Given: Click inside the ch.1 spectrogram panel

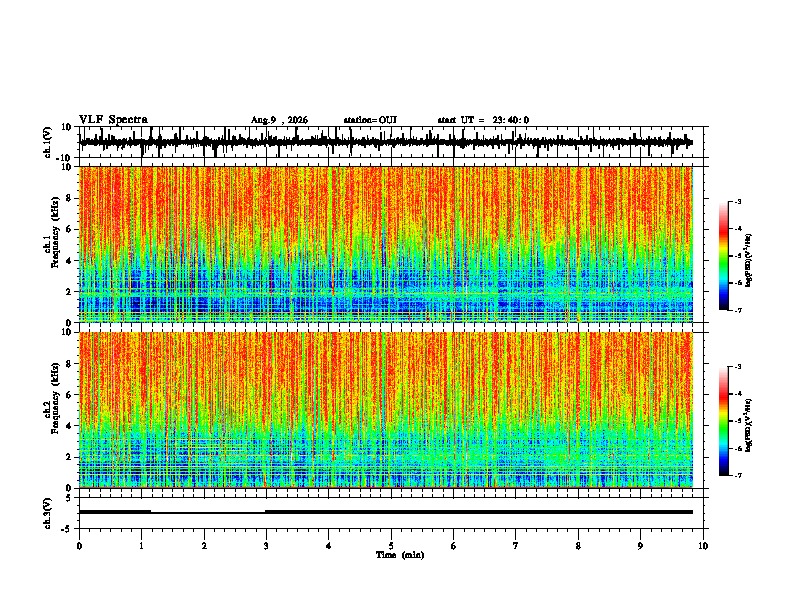Looking at the screenshot, I should pos(386,244).
